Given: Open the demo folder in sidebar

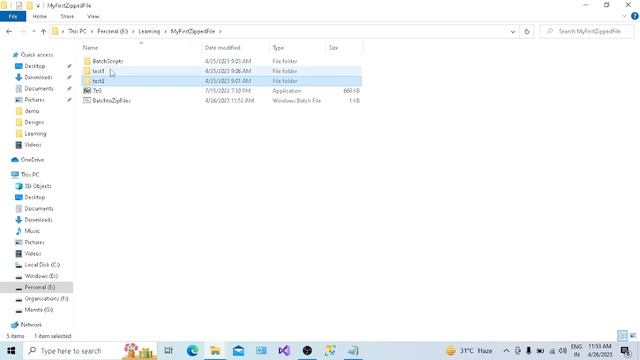Looking at the screenshot, I should pyautogui.click(x=31, y=111).
